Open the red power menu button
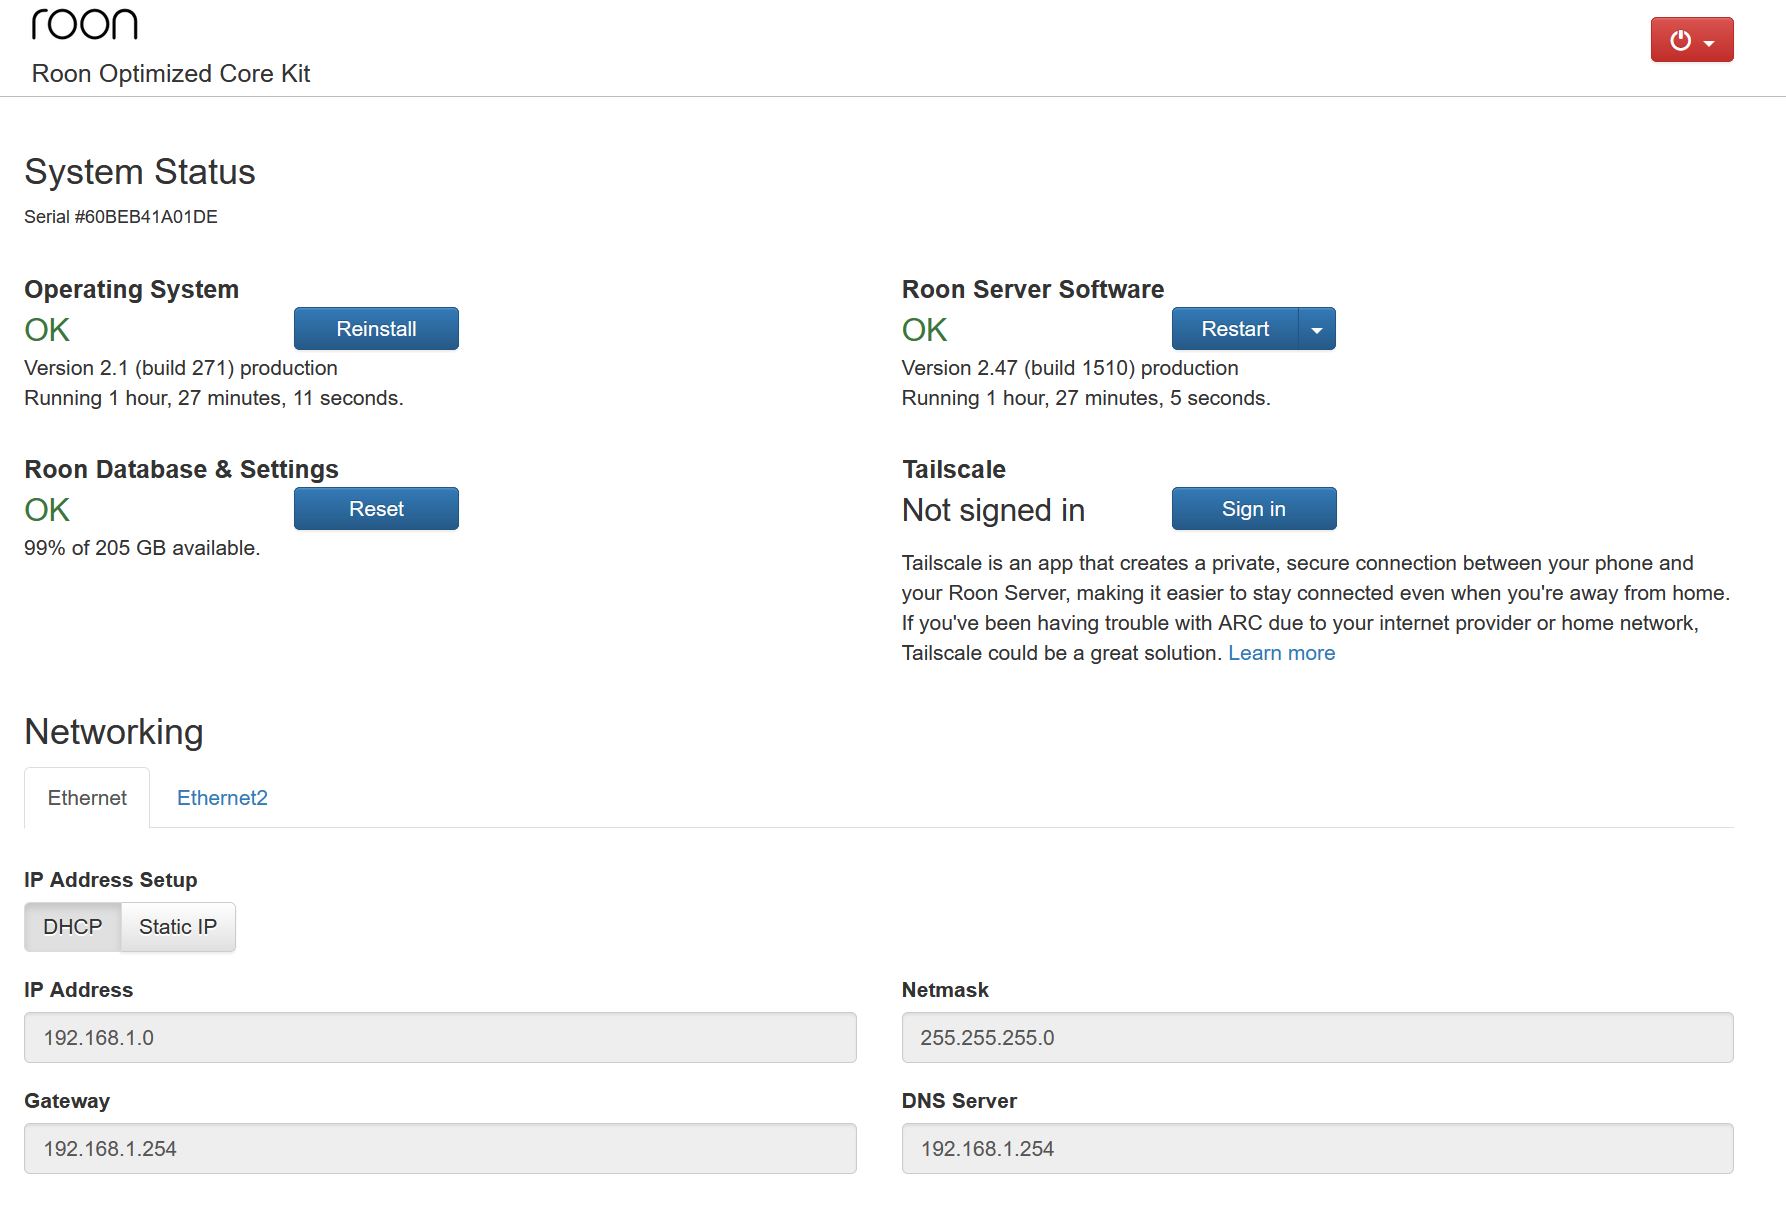 1691,40
